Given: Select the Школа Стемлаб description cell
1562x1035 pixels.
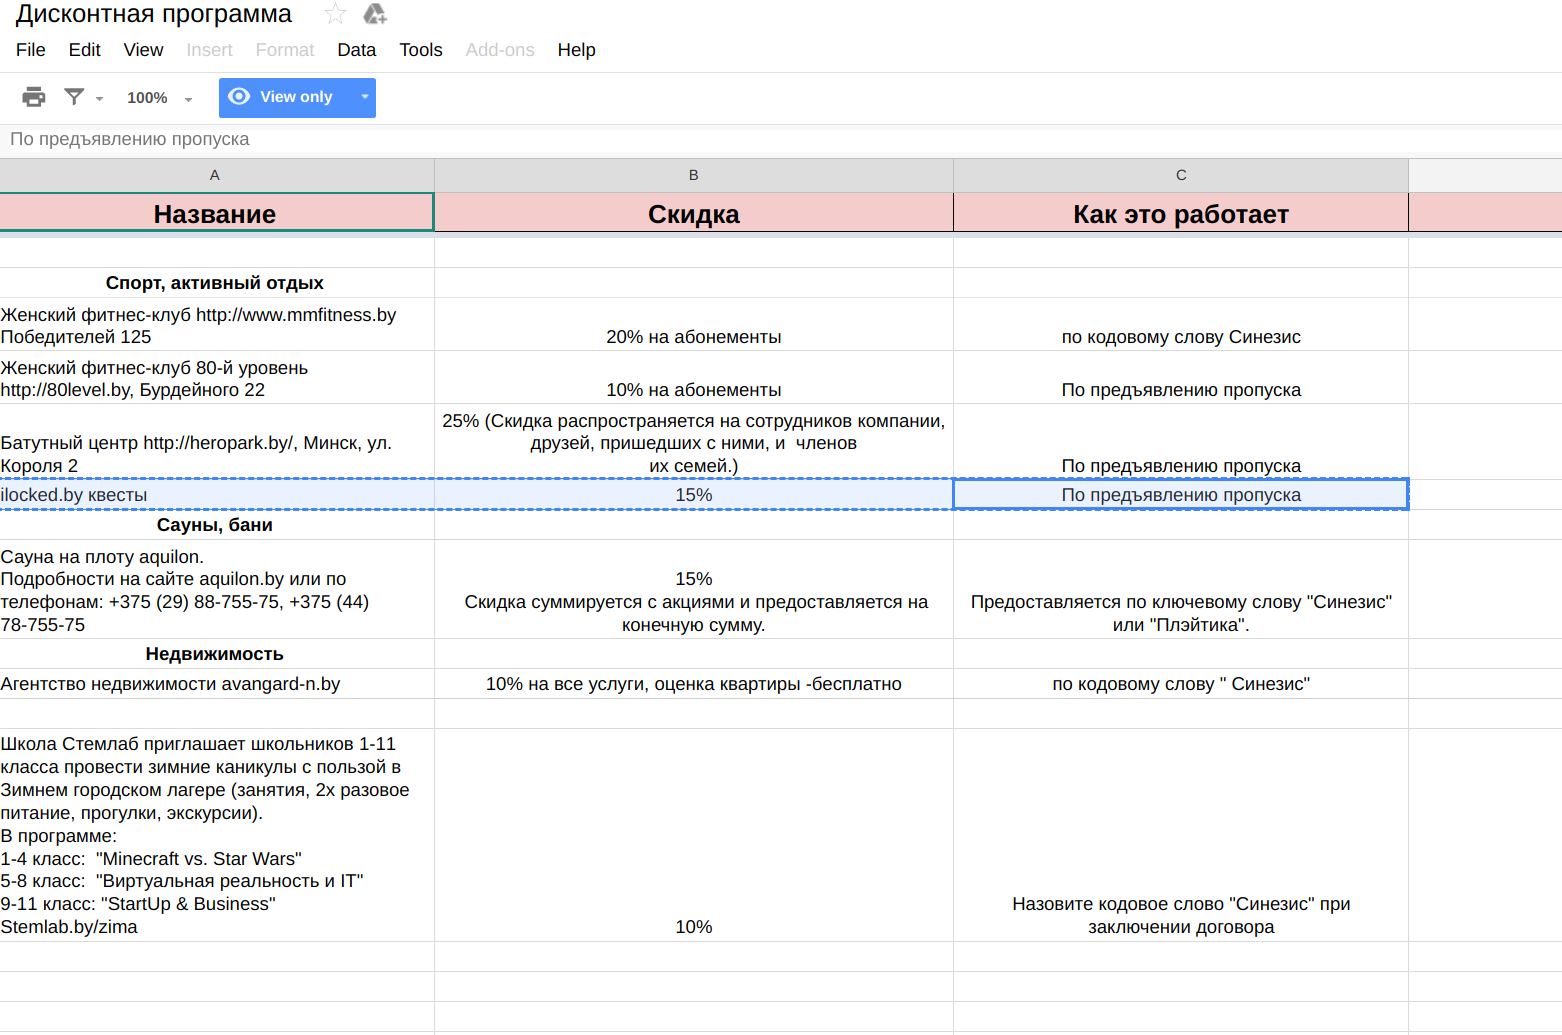Looking at the screenshot, I should point(215,835).
